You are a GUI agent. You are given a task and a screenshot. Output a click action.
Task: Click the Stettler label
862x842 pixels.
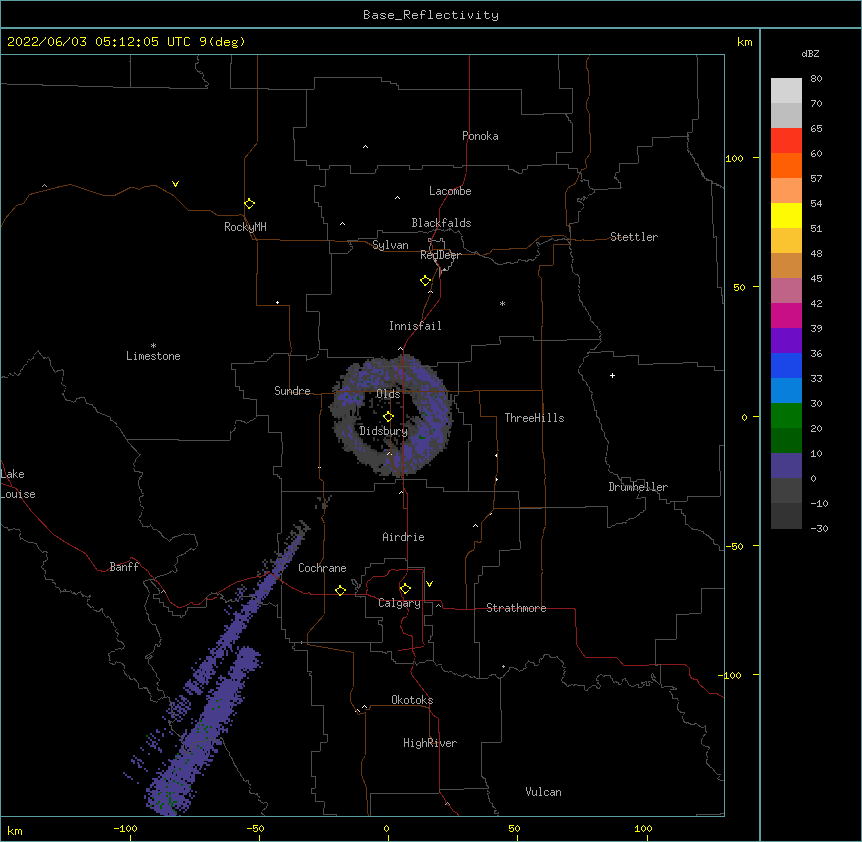click(634, 237)
